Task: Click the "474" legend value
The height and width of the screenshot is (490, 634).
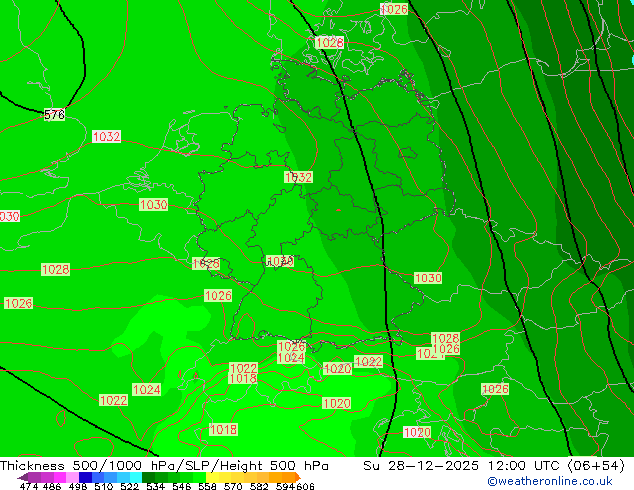Action: tap(29, 486)
